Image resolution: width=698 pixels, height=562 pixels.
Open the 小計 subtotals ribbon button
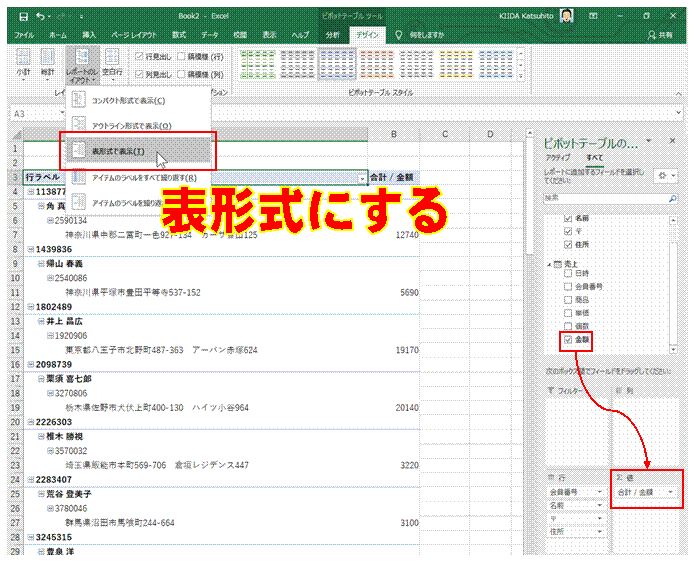point(23,65)
